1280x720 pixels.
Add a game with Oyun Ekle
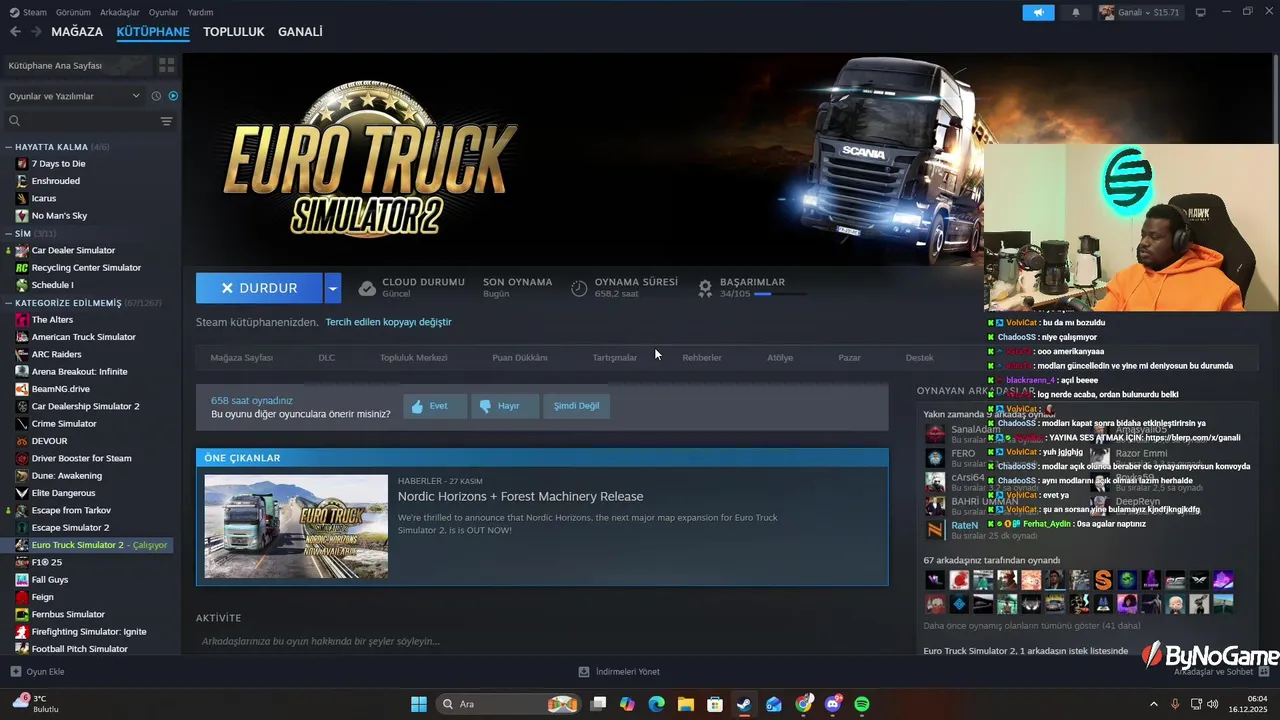[x=37, y=672]
